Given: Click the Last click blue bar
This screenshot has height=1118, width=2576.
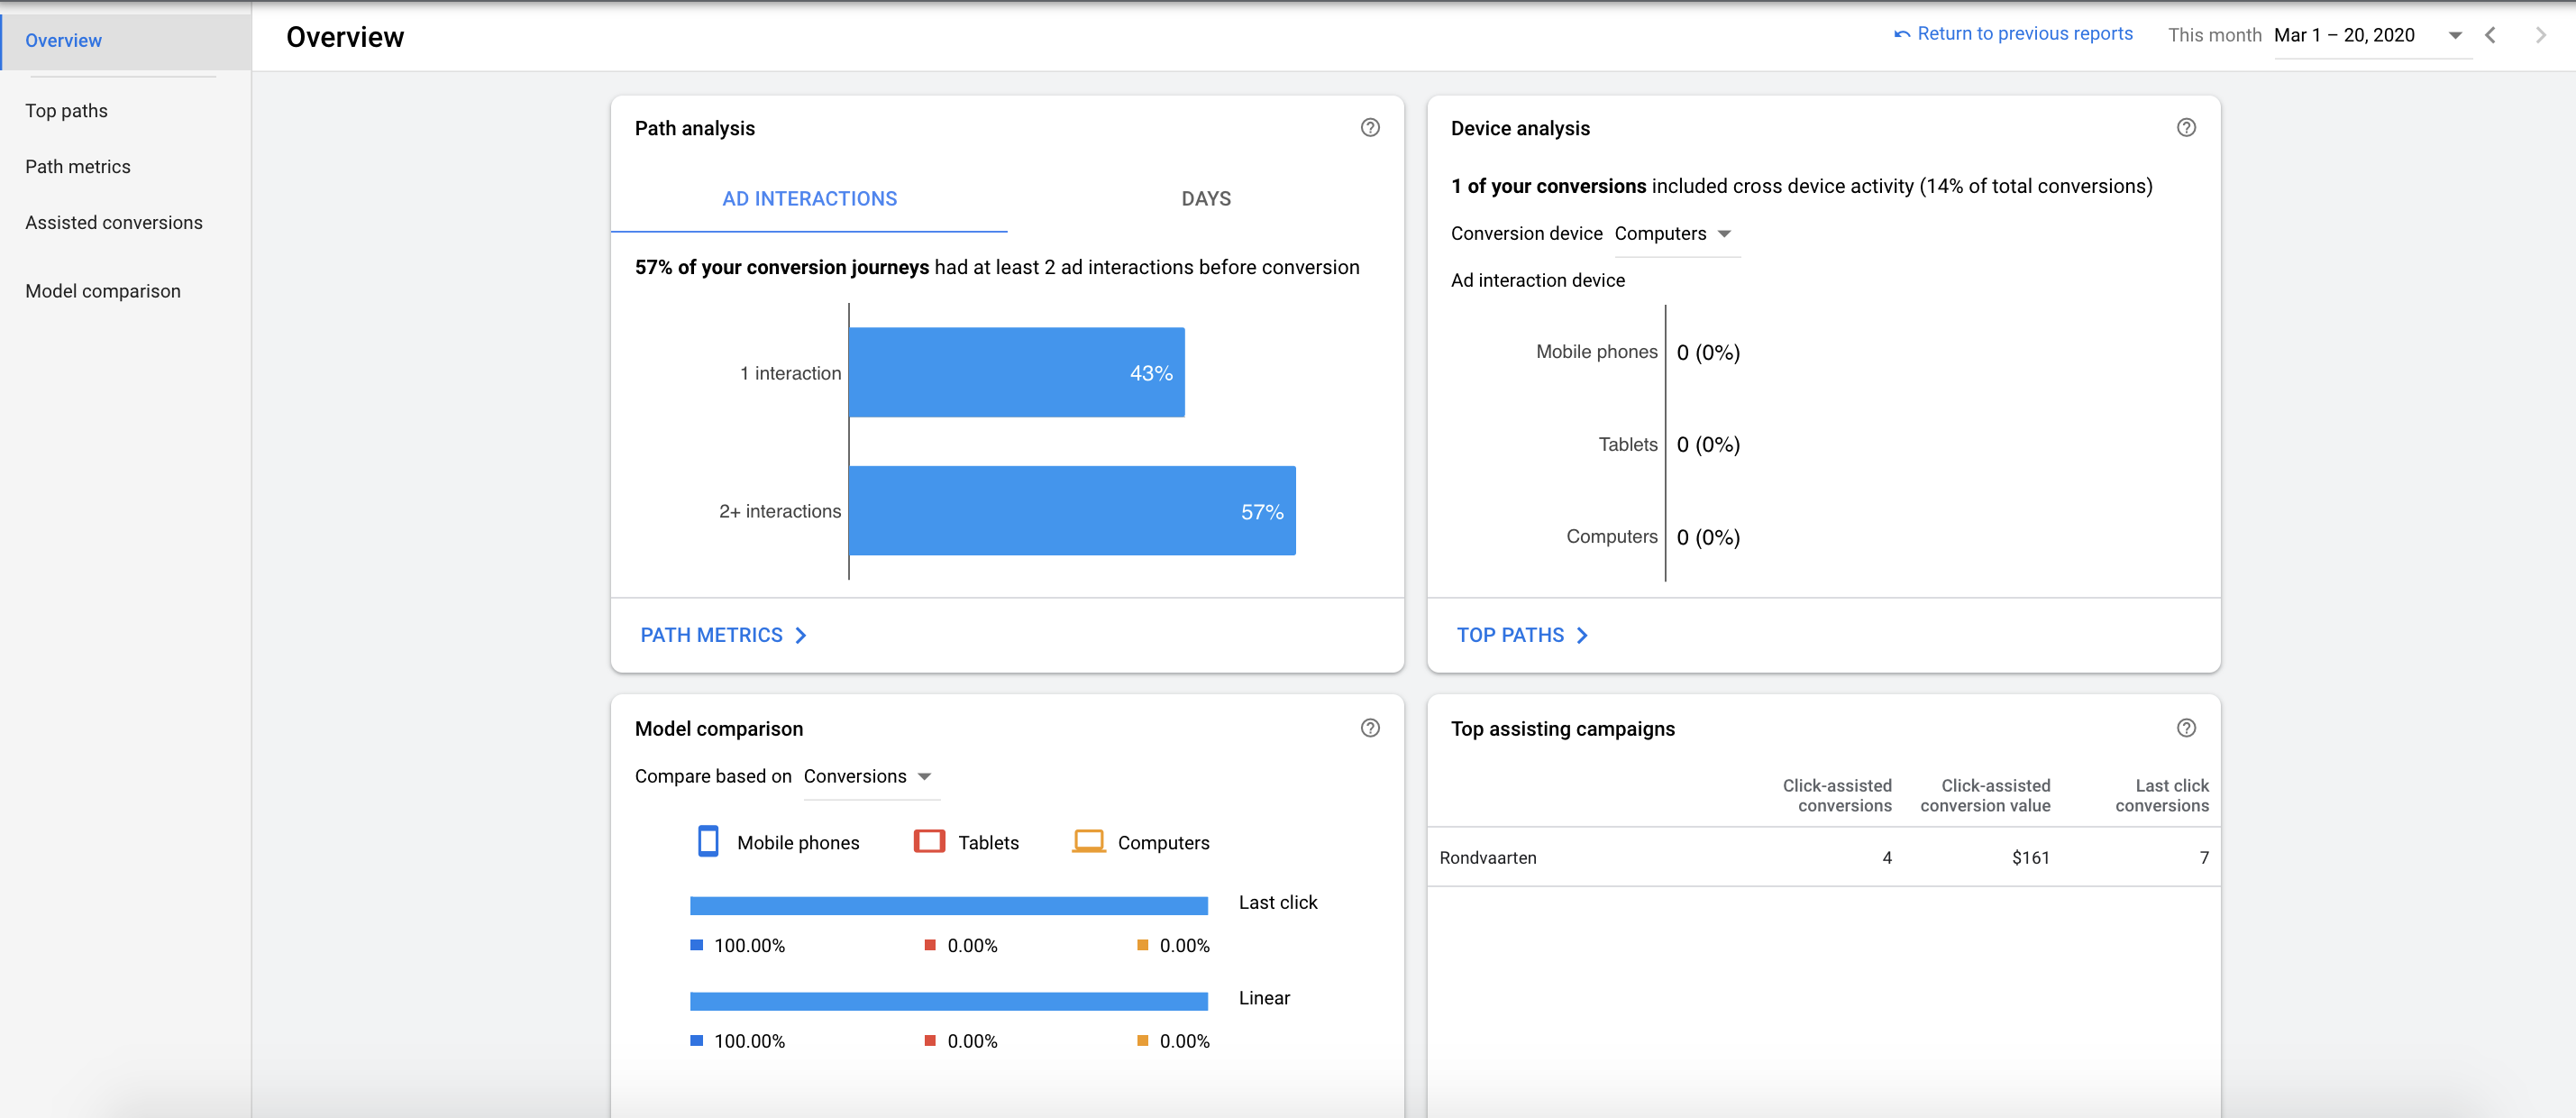Looking at the screenshot, I should (948, 906).
